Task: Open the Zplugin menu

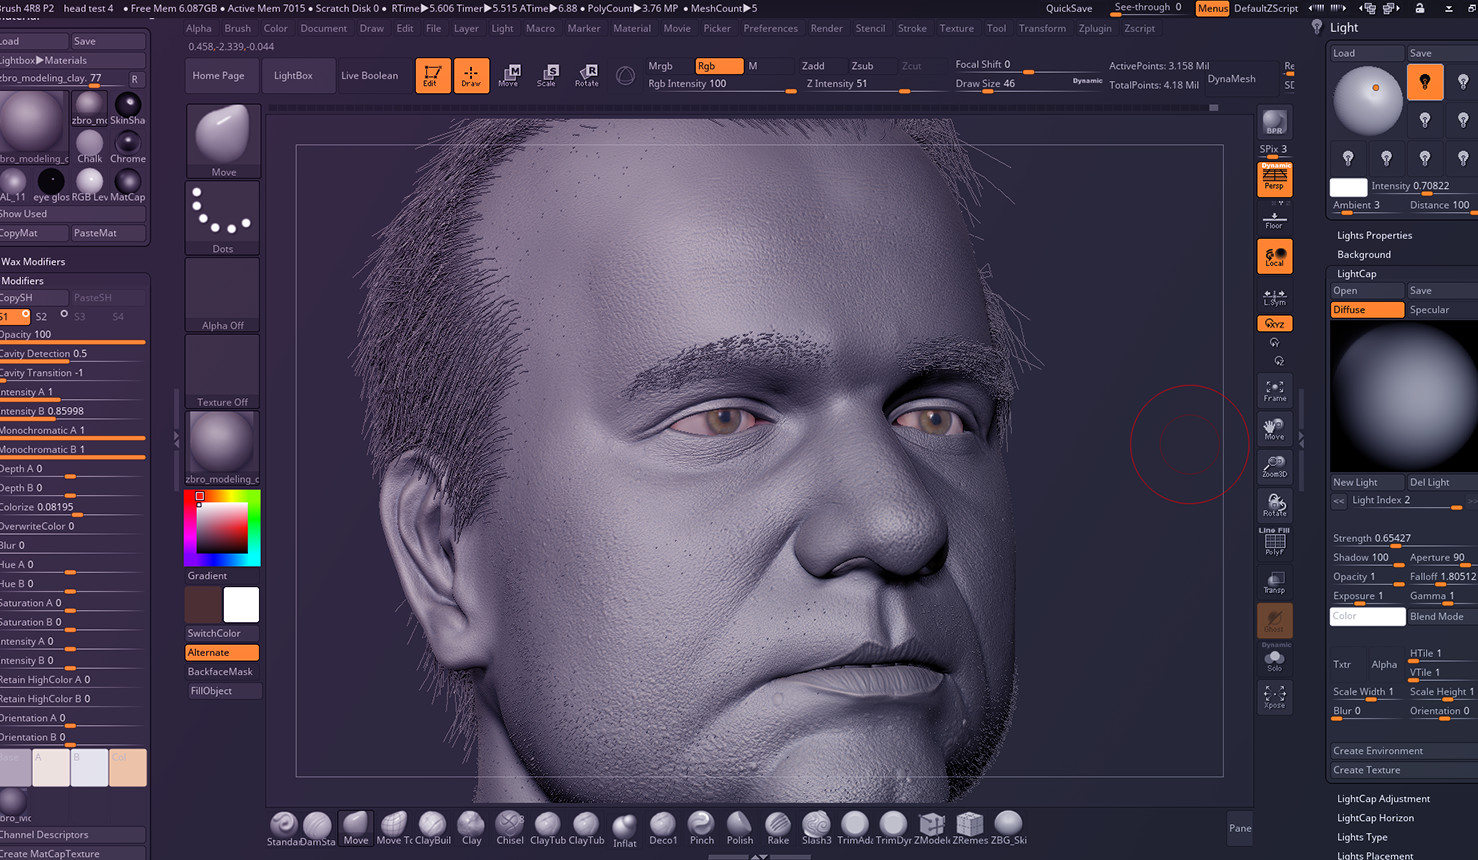Action: [1095, 28]
